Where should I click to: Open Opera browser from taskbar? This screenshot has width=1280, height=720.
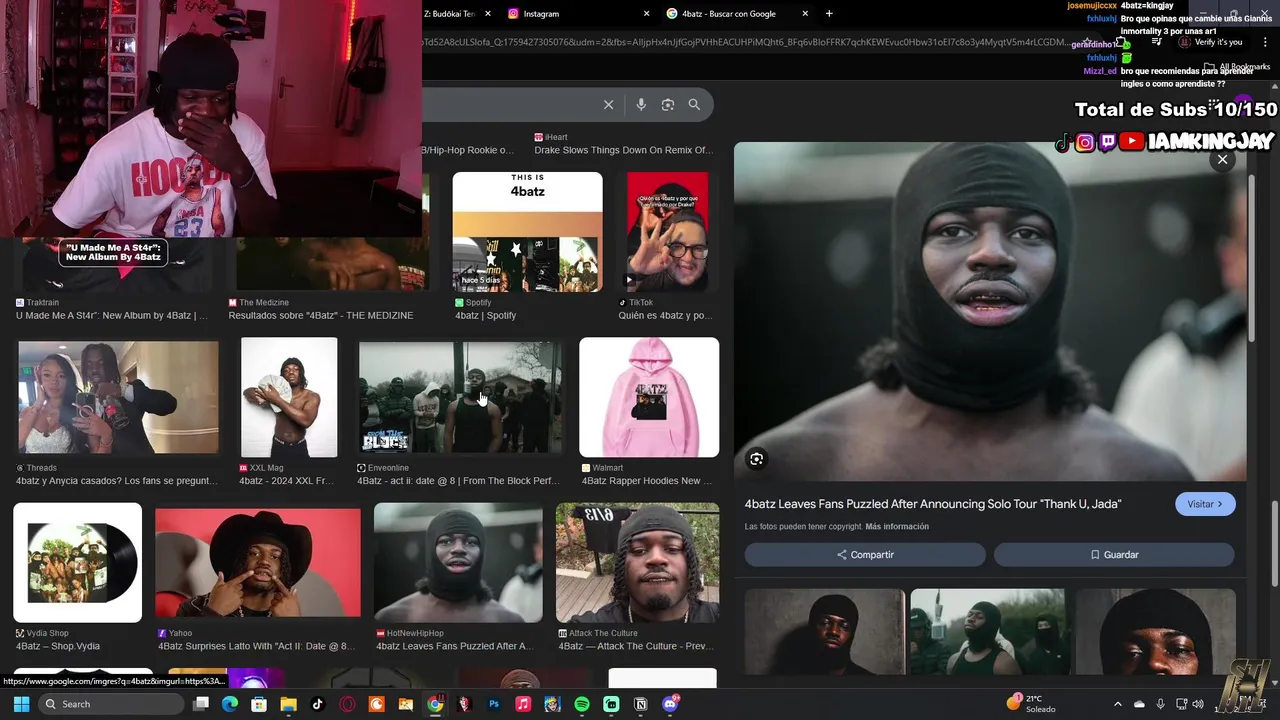[x=347, y=704]
